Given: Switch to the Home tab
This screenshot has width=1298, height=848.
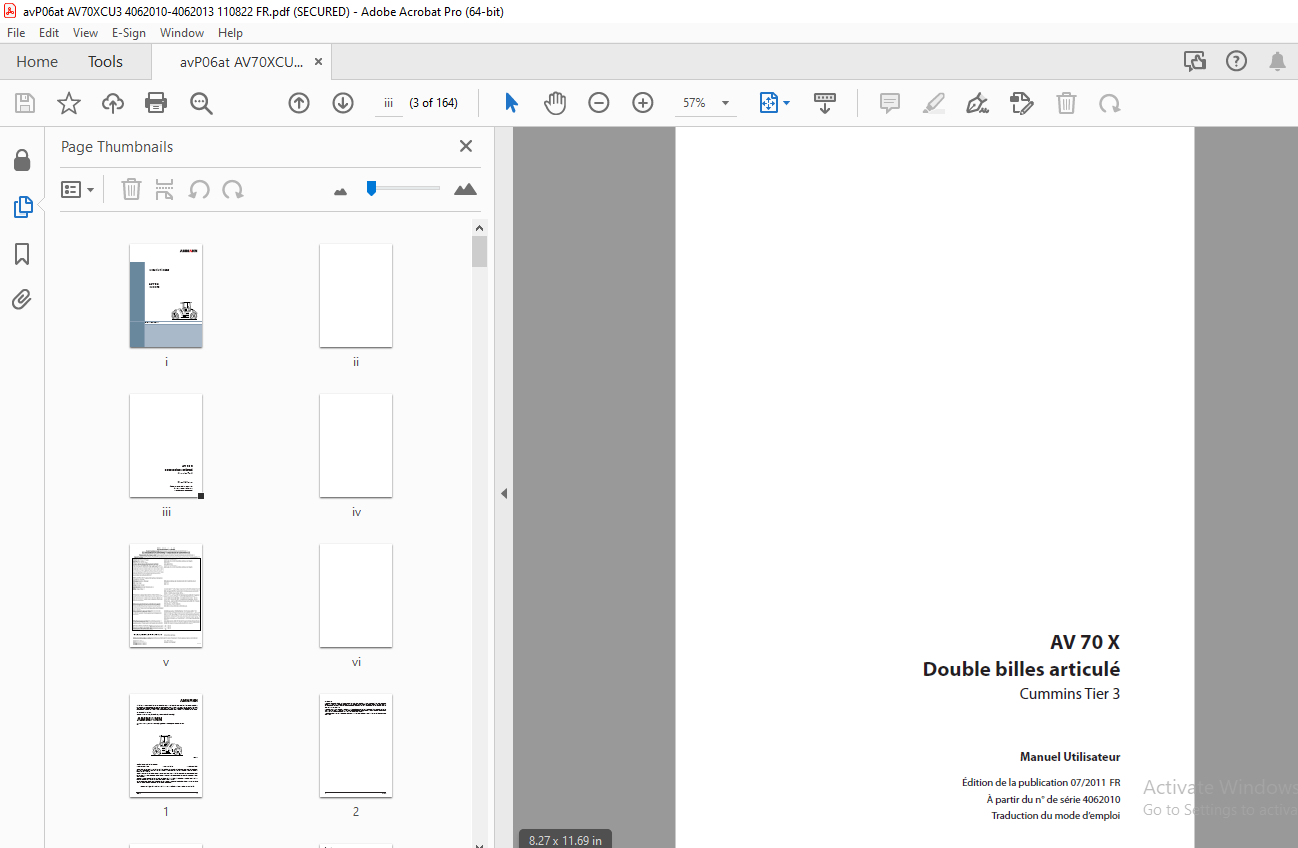Looking at the screenshot, I should coord(37,61).
